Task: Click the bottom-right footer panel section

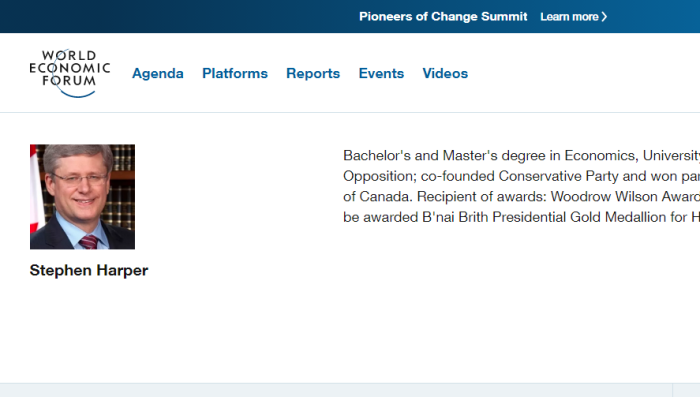Action: point(686,390)
